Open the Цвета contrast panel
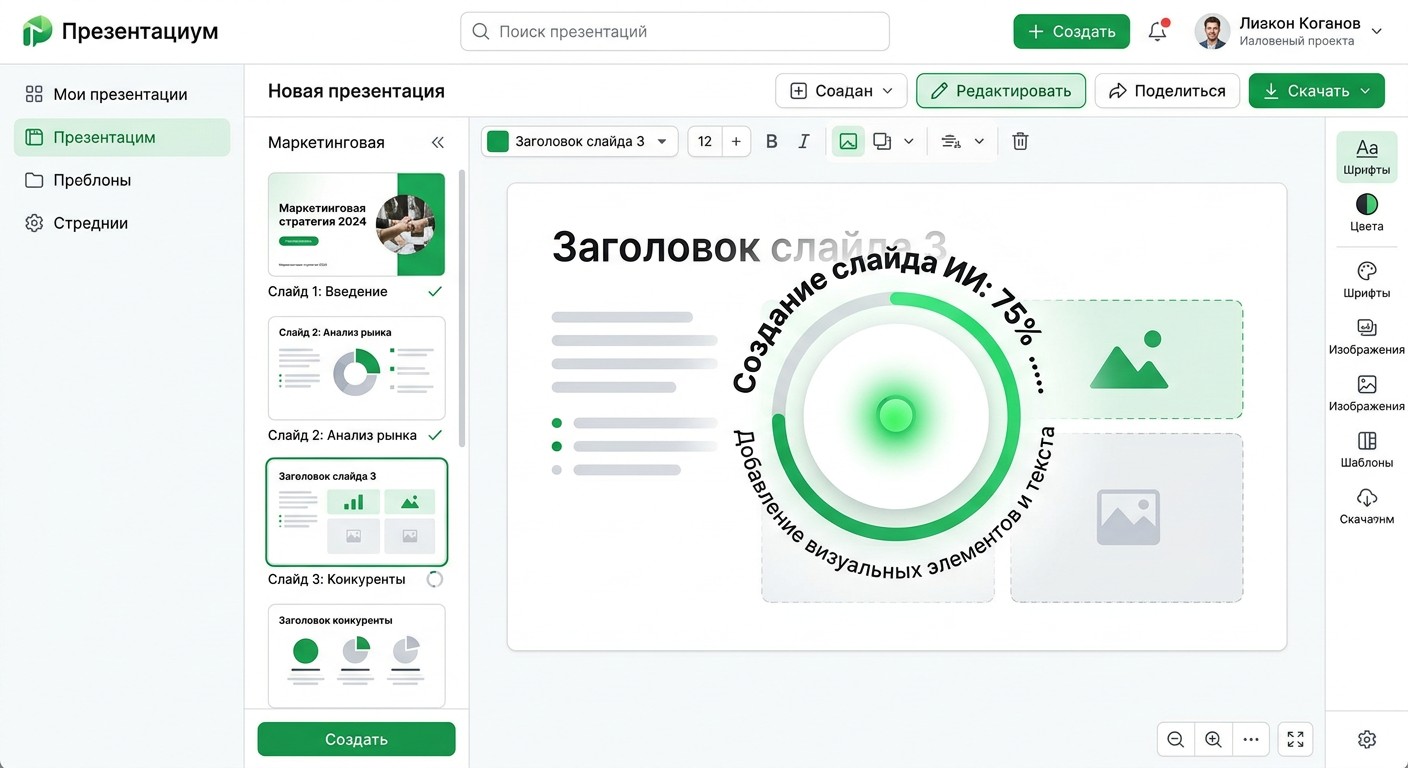 (x=1366, y=213)
